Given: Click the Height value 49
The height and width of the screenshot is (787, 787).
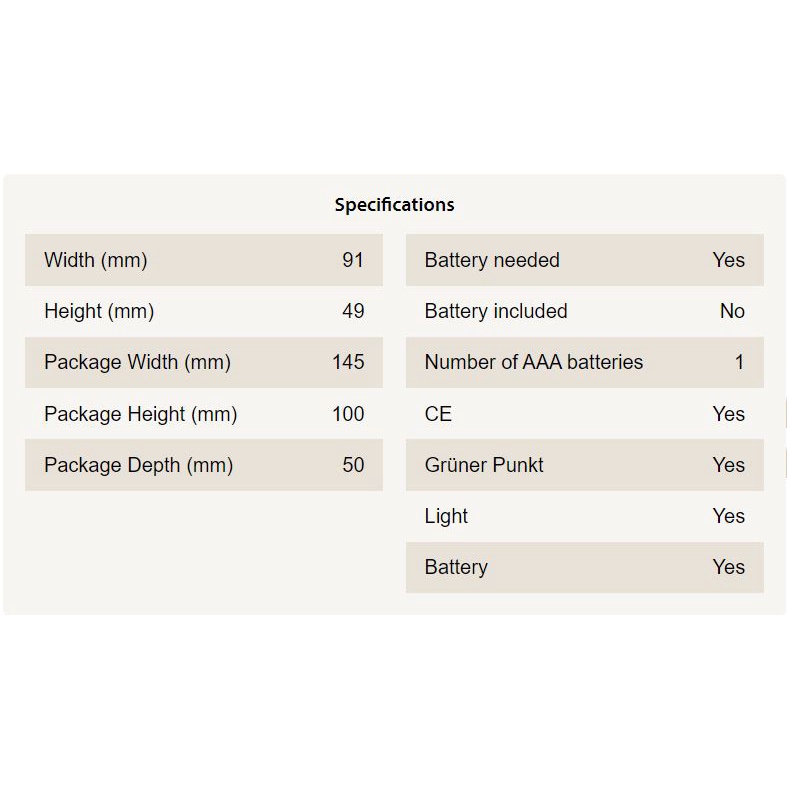Looking at the screenshot, I should click(353, 311).
